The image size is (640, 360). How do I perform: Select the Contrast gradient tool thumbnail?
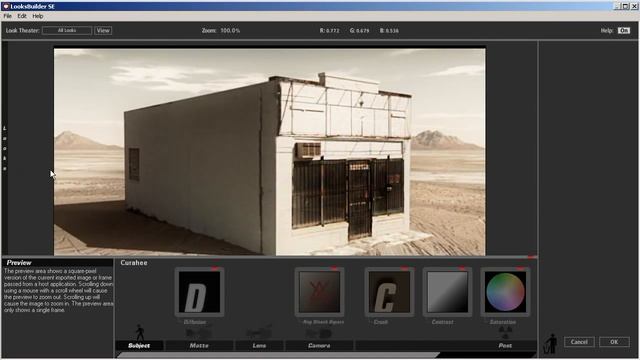(447, 292)
